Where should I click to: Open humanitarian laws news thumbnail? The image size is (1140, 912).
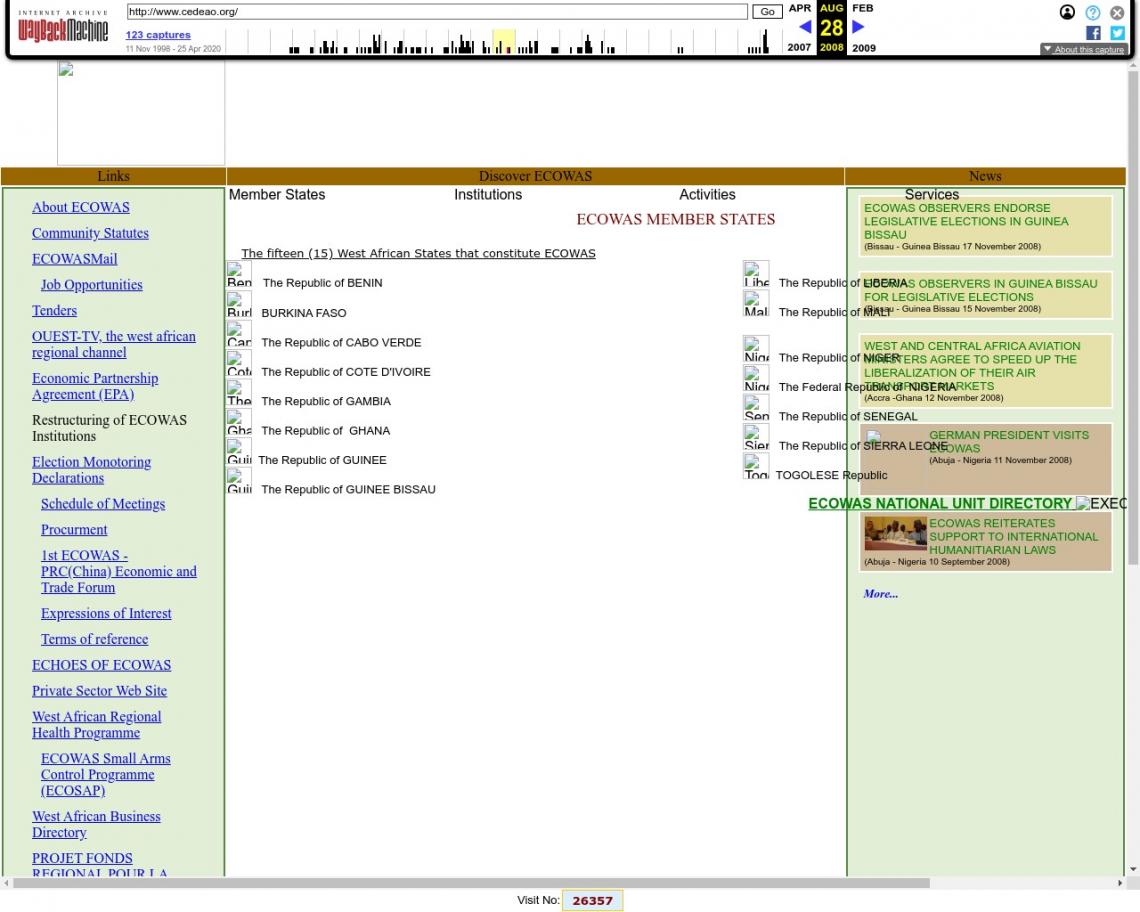click(x=895, y=535)
